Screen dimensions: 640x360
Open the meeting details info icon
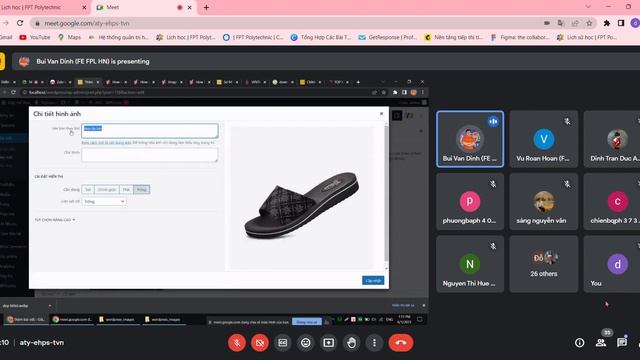(579, 343)
